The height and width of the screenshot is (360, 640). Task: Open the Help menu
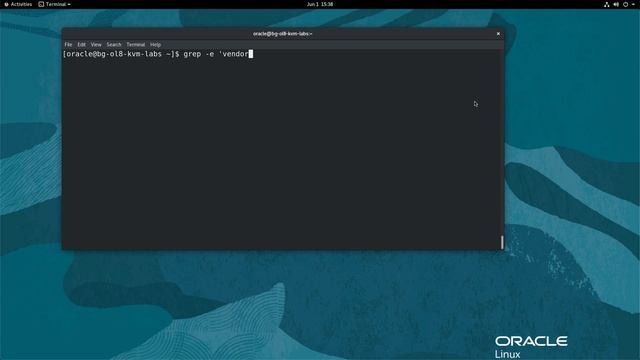click(x=156, y=44)
